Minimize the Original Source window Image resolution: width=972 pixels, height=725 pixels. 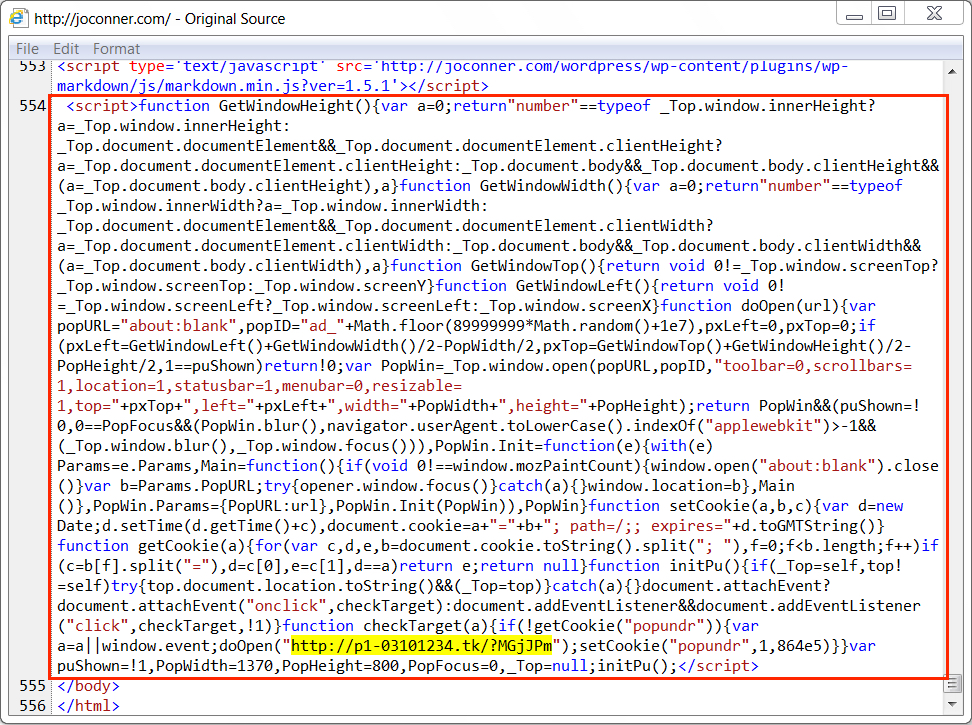click(x=854, y=14)
